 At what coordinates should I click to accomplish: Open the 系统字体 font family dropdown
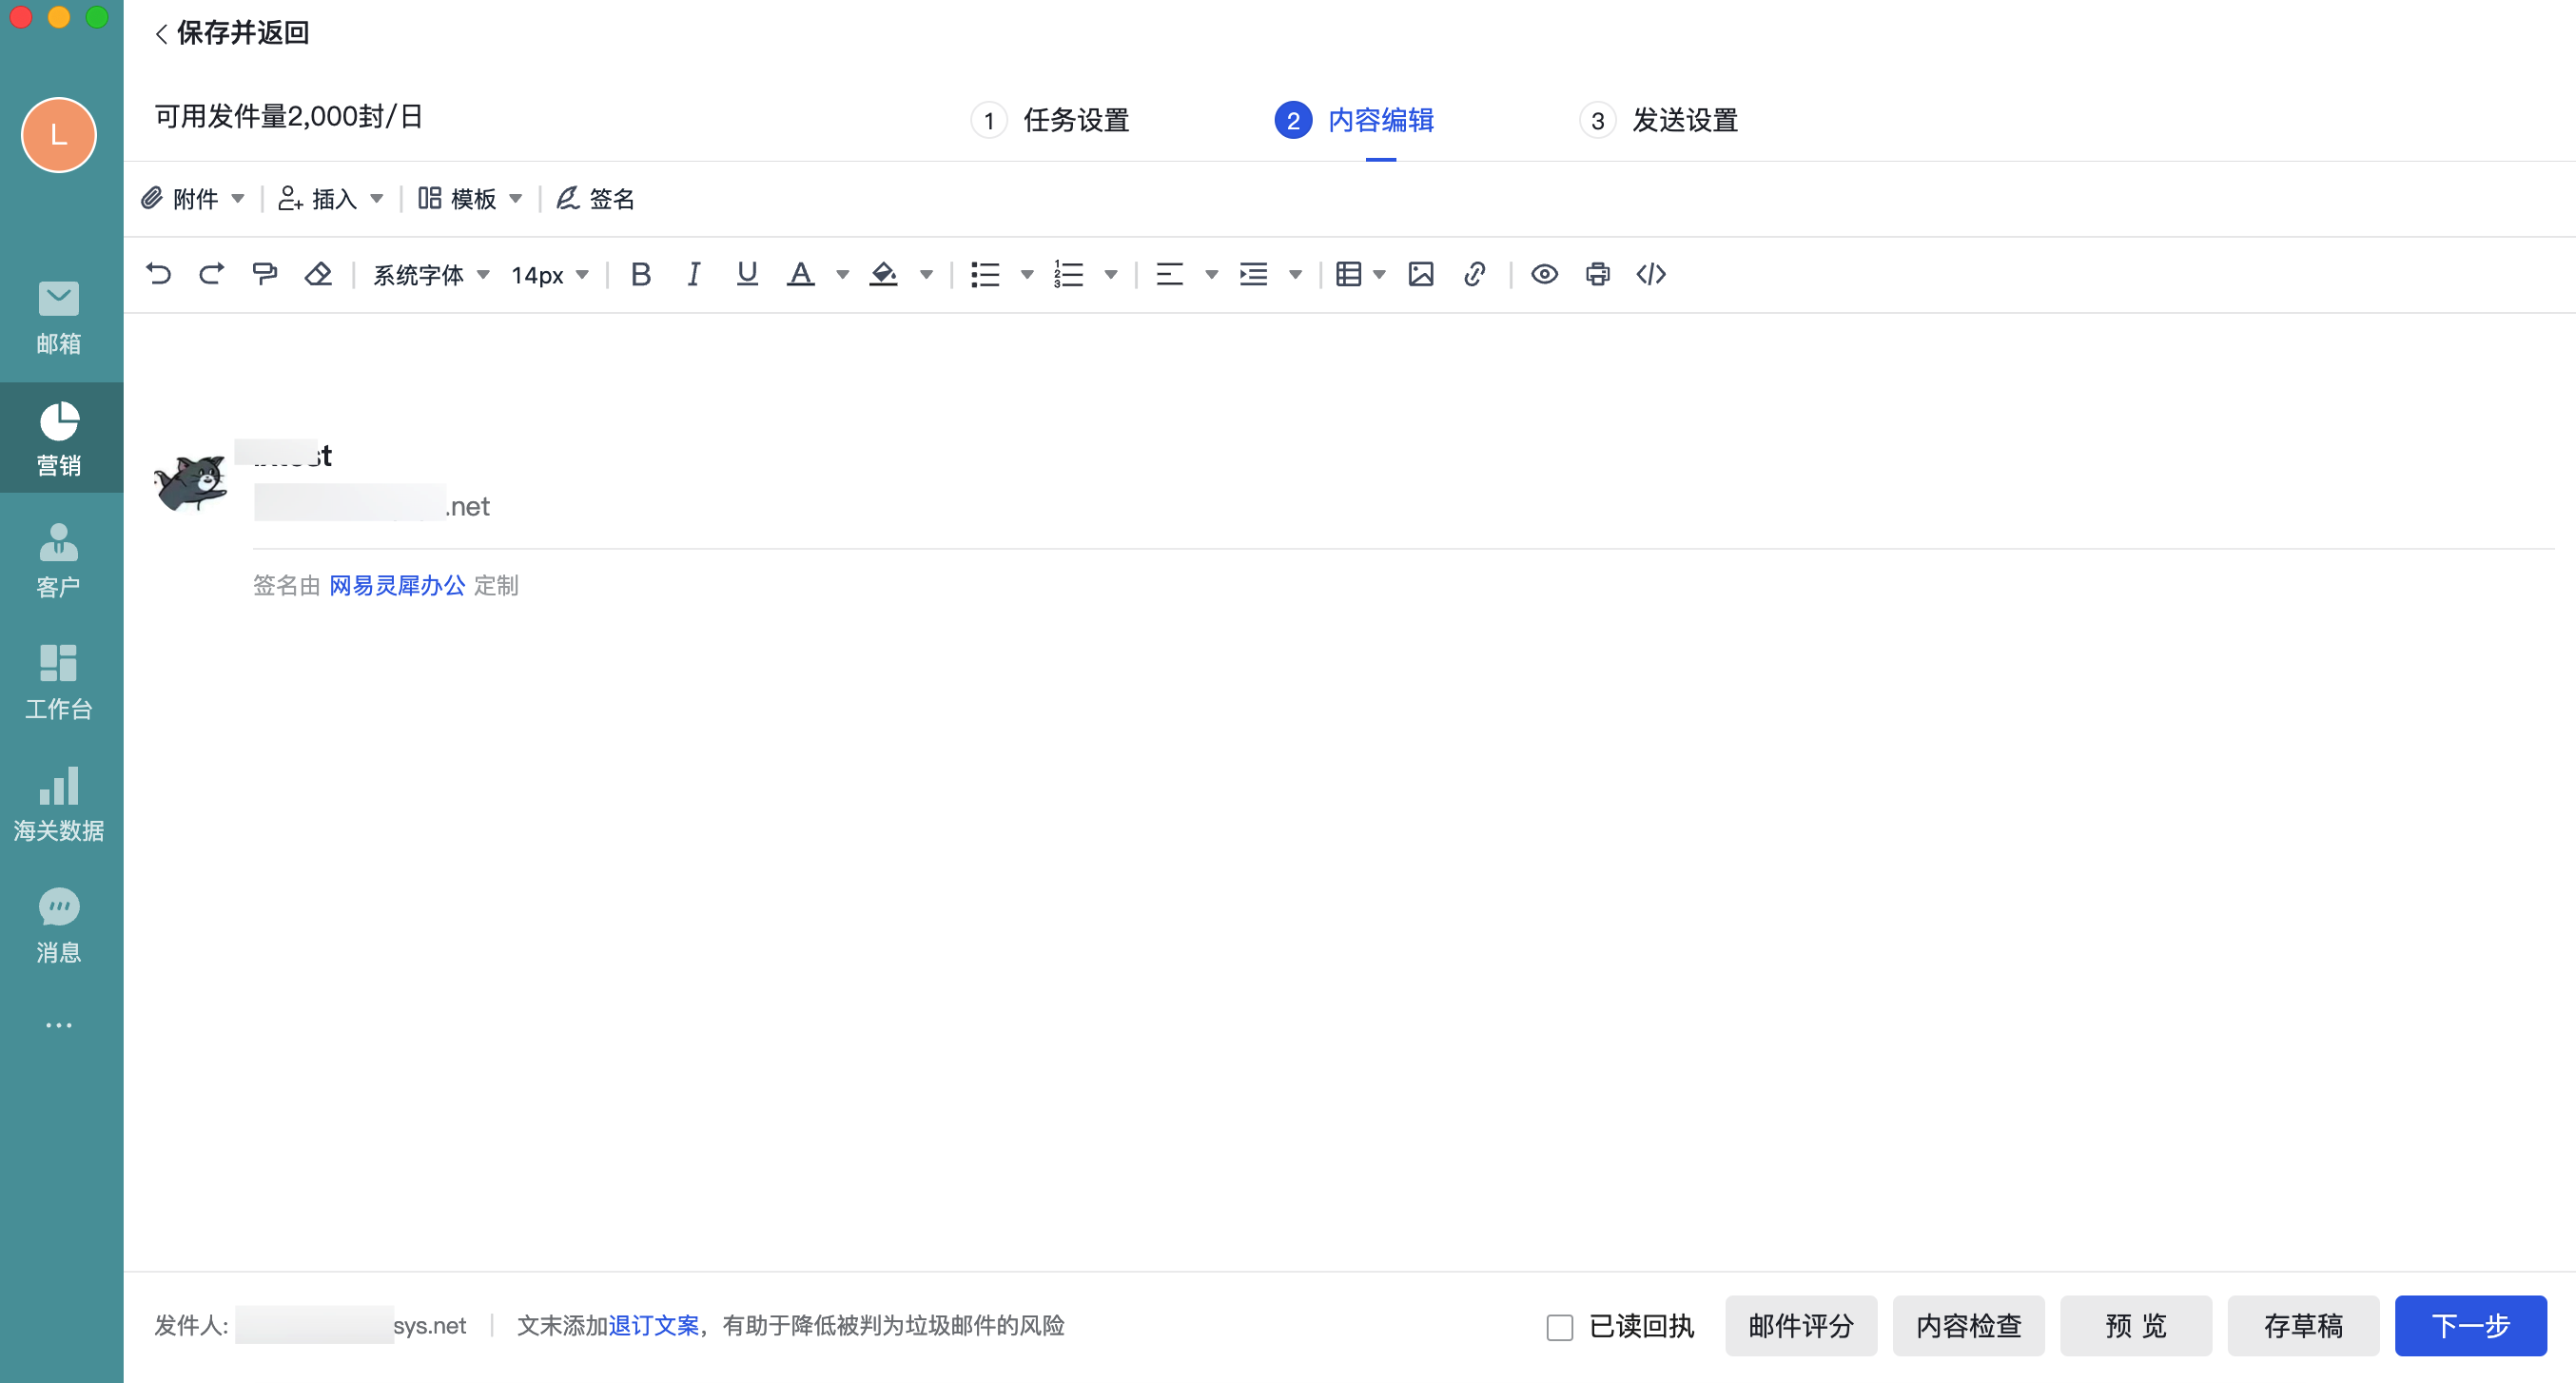pyautogui.click(x=429, y=274)
